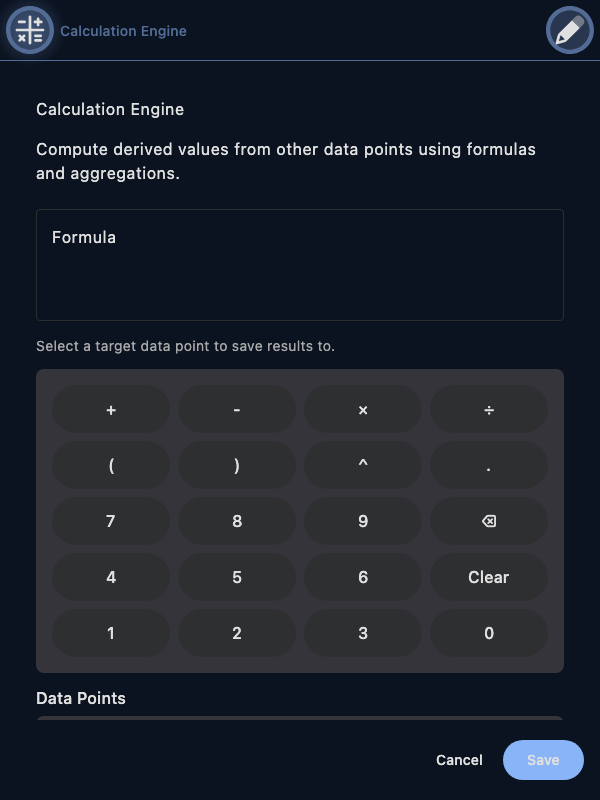Screen dimensions: 600x800
Task: Expand the Data Points section
Action: [x=81, y=698]
